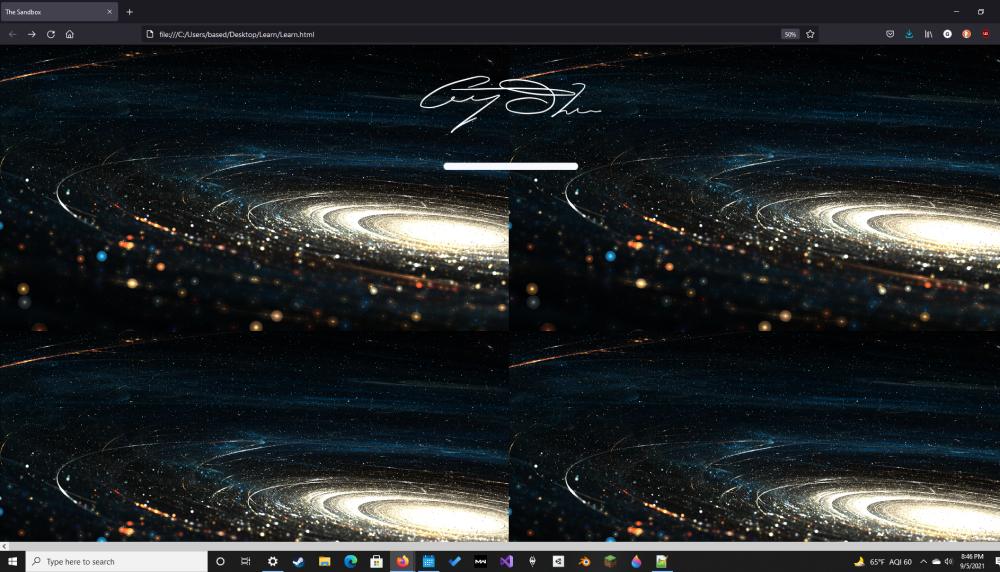This screenshot has height=572, width=1000.
Task: Expand hidden system tray icons chevron
Action: pyautogui.click(x=923, y=561)
